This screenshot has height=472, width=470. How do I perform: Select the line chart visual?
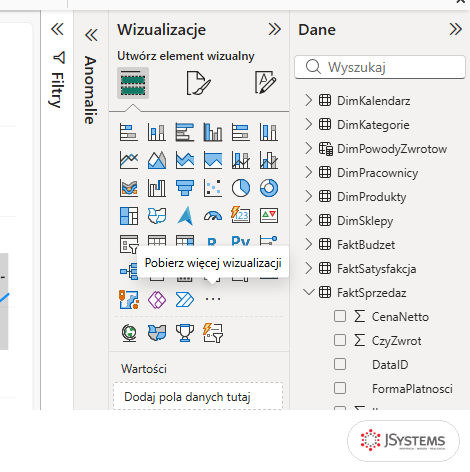129,160
